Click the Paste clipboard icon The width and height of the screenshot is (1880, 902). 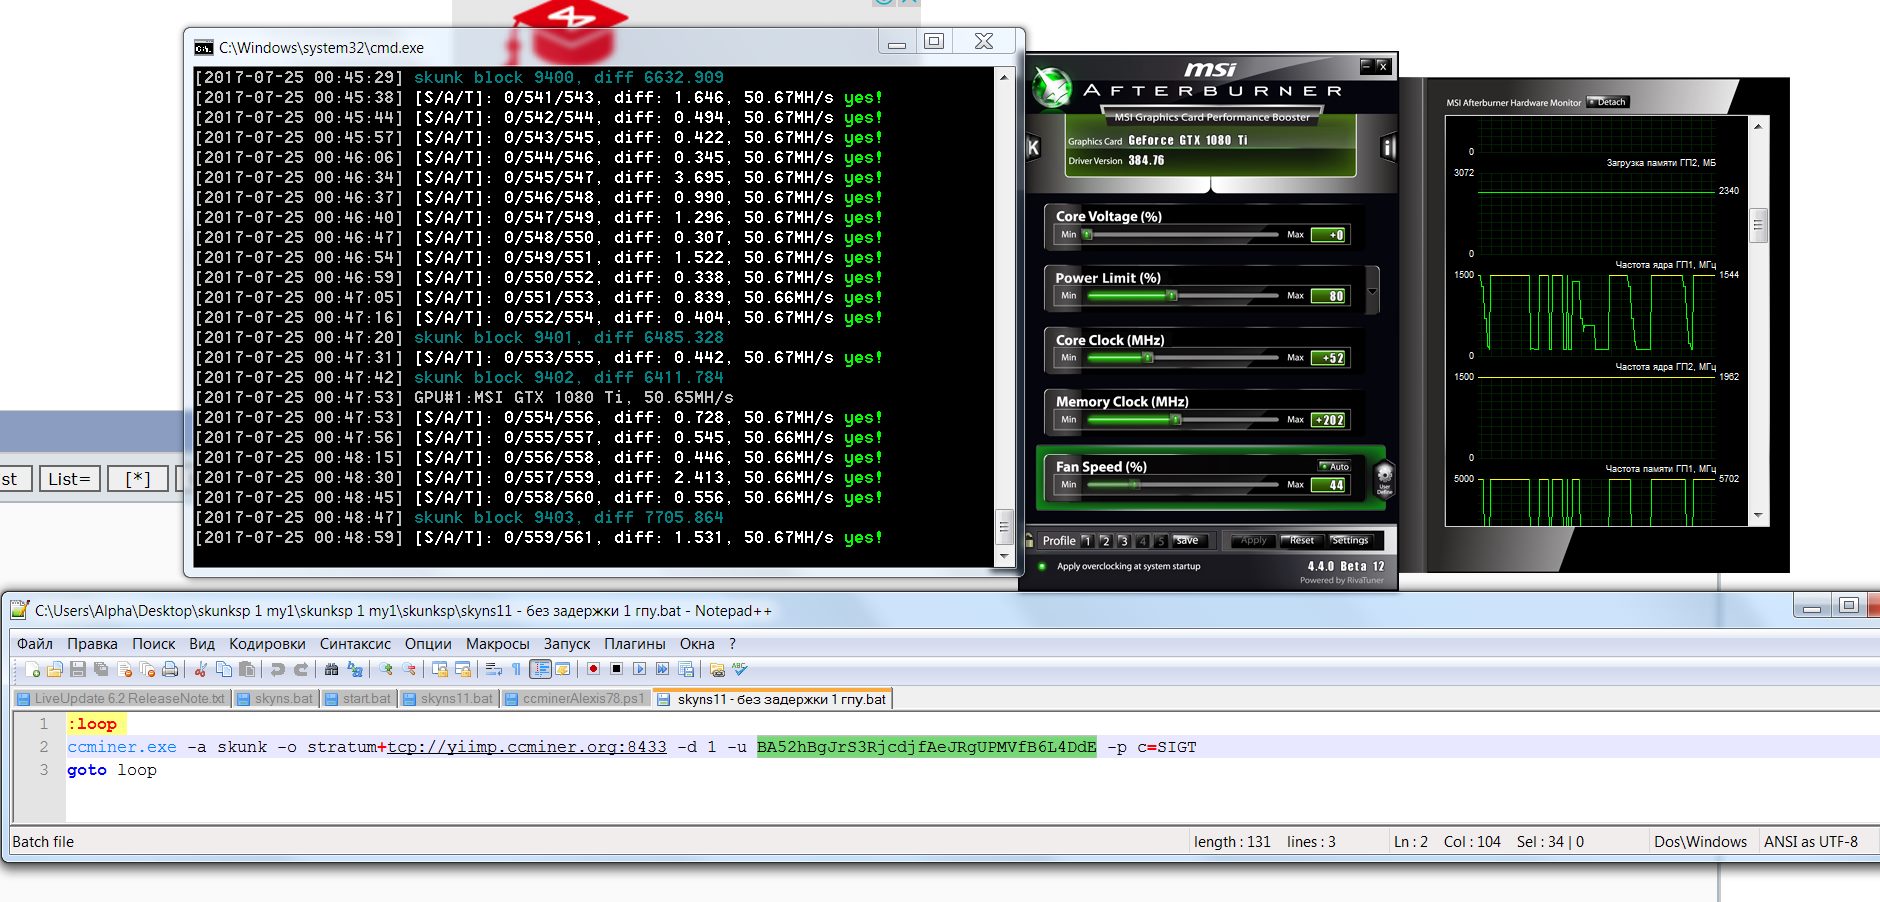(247, 669)
